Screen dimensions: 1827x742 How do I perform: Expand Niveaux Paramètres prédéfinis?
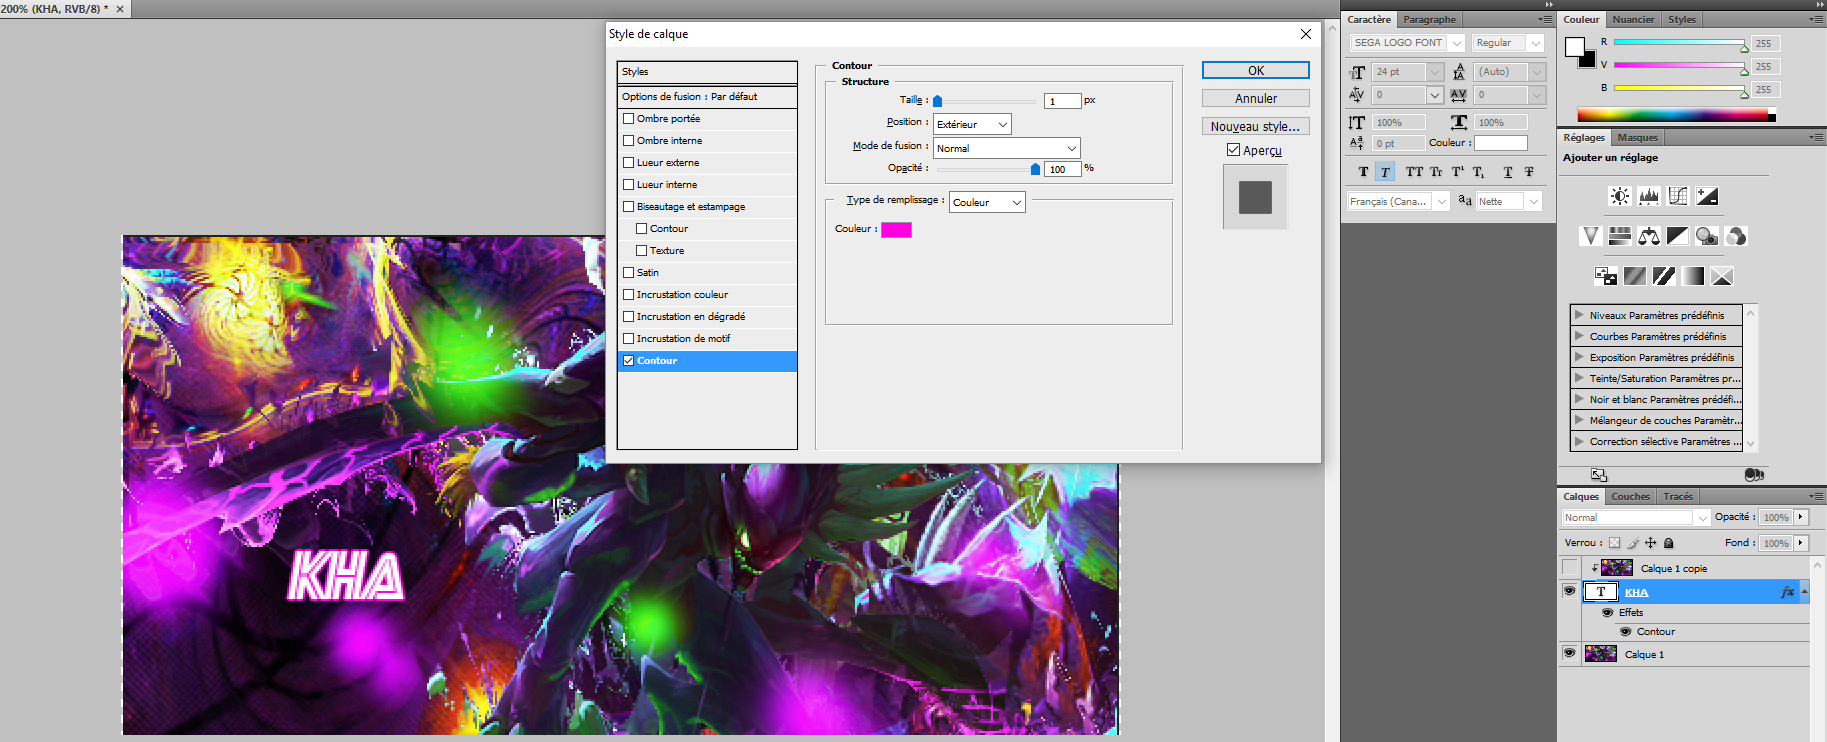[1579, 315]
